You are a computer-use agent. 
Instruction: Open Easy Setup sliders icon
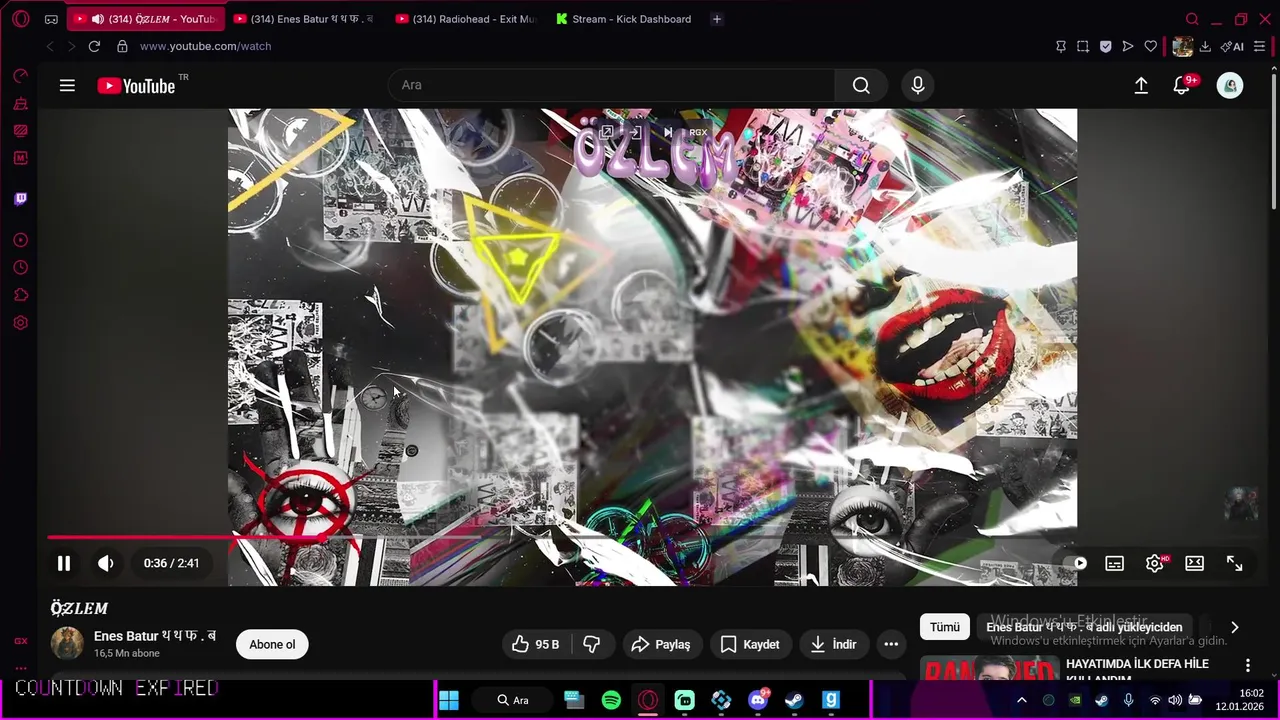coord(1259,46)
